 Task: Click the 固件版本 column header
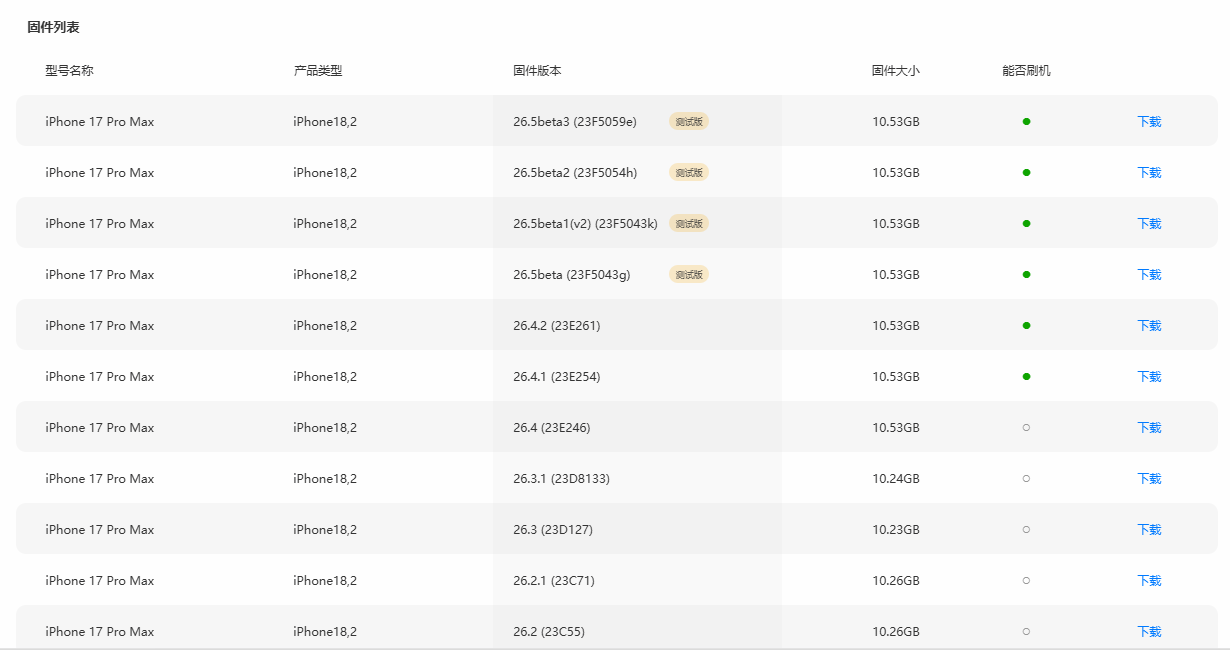537,71
